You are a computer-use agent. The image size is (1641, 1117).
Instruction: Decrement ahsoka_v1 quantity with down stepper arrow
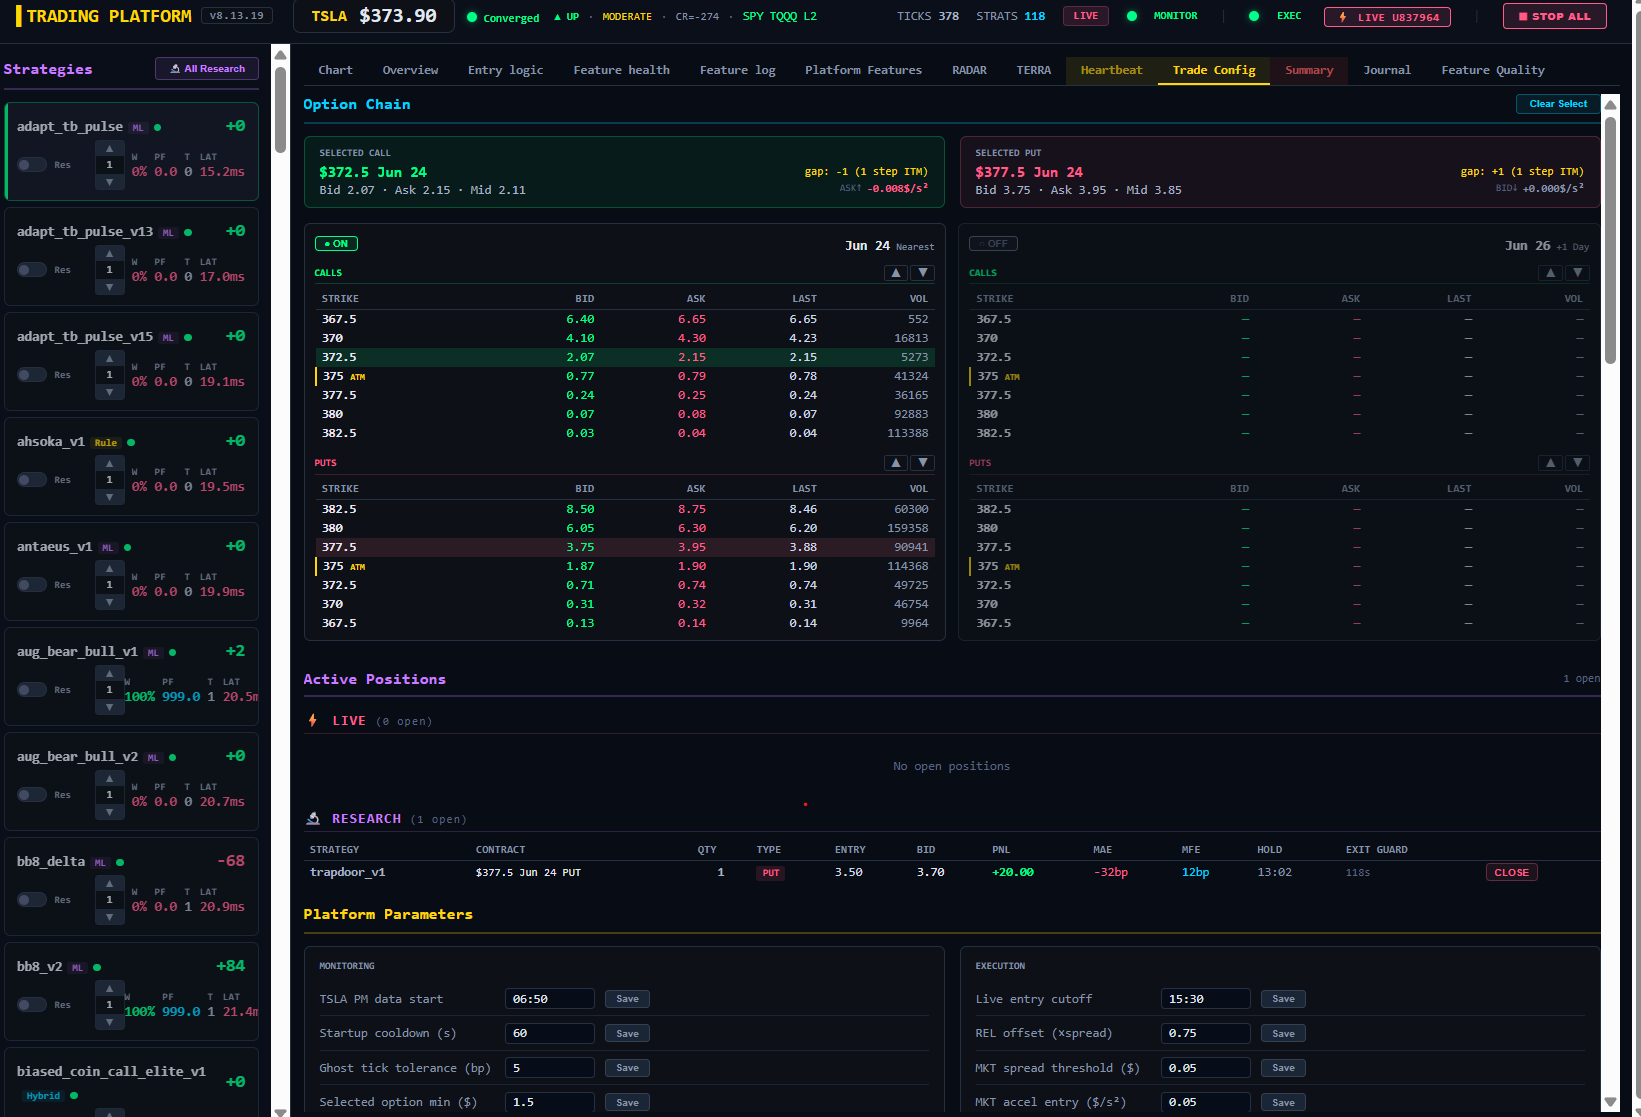pos(109,497)
